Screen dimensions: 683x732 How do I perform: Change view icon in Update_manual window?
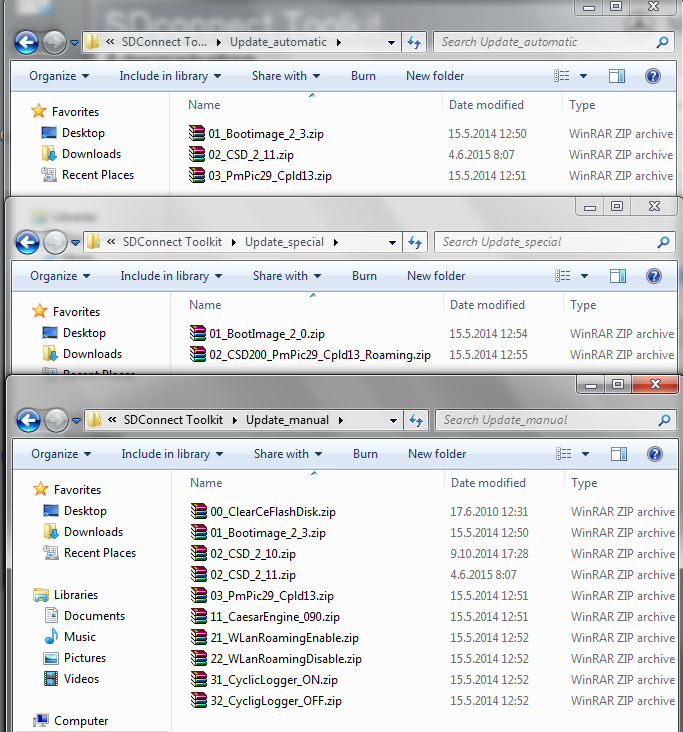tap(563, 454)
